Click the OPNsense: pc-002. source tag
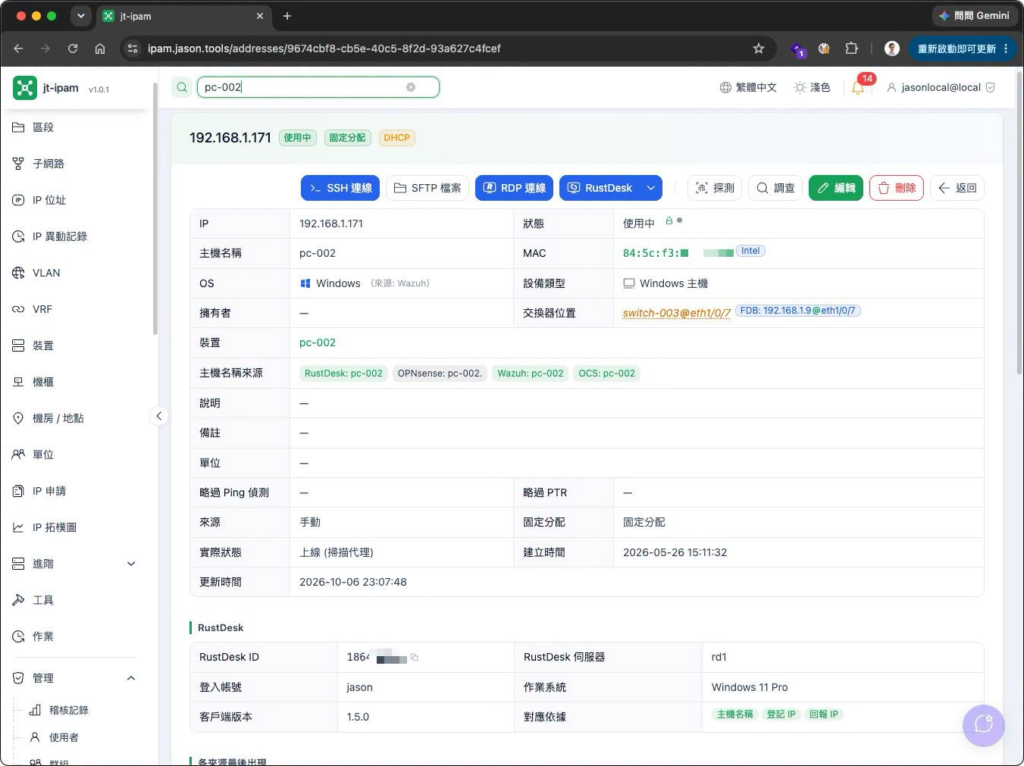1024x766 pixels. (440, 373)
